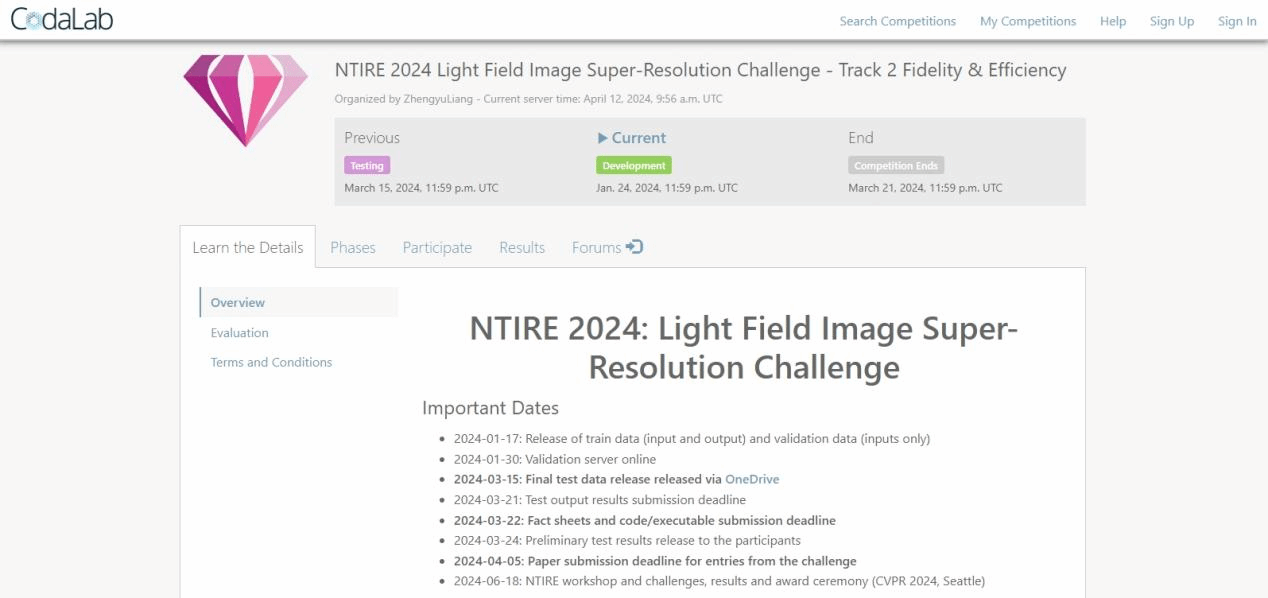
Task: Switch to the Phases tab
Action: [x=352, y=247]
